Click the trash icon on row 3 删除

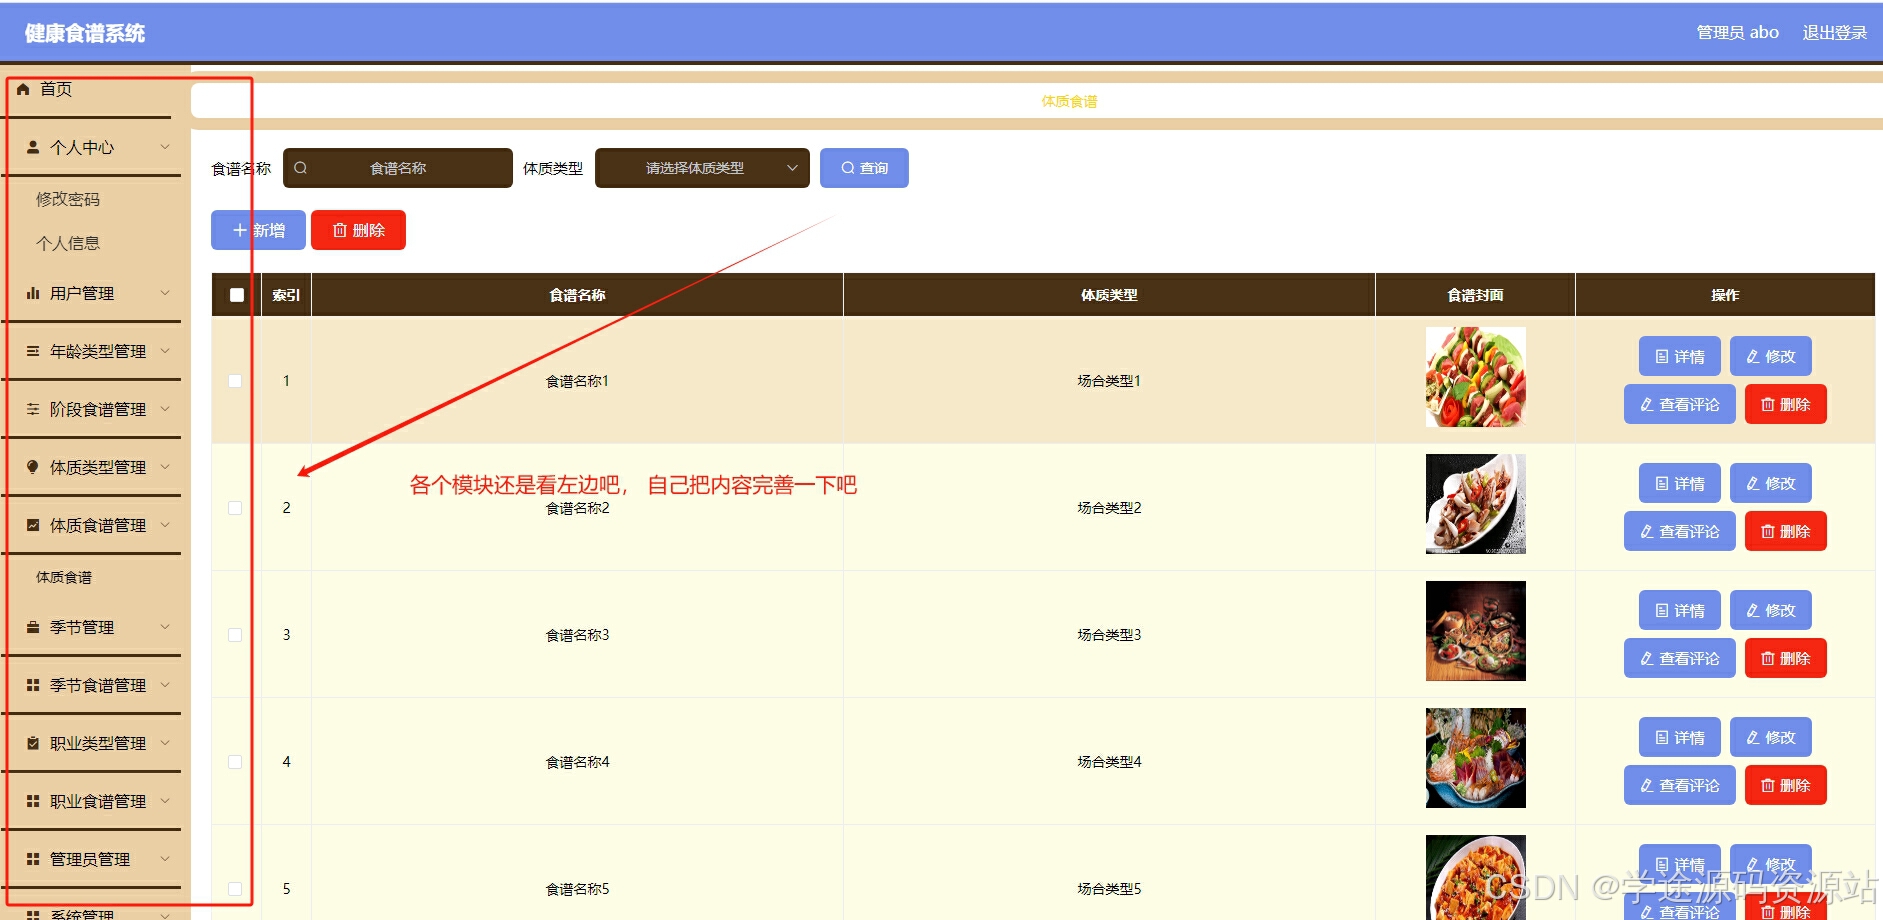[1768, 658]
